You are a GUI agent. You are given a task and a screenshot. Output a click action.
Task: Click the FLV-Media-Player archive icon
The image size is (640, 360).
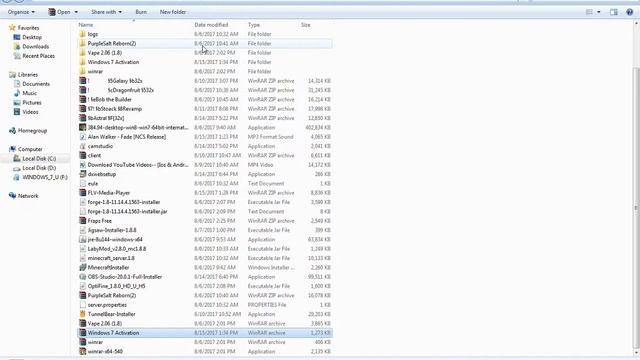(x=82, y=193)
